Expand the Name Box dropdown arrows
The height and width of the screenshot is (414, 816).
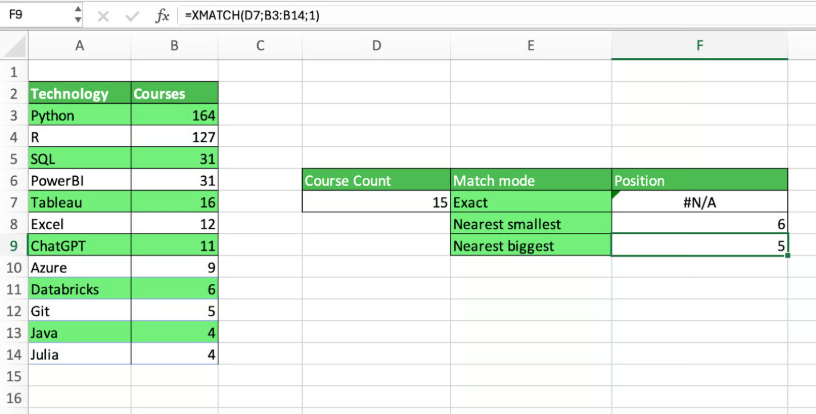pos(78,16)
